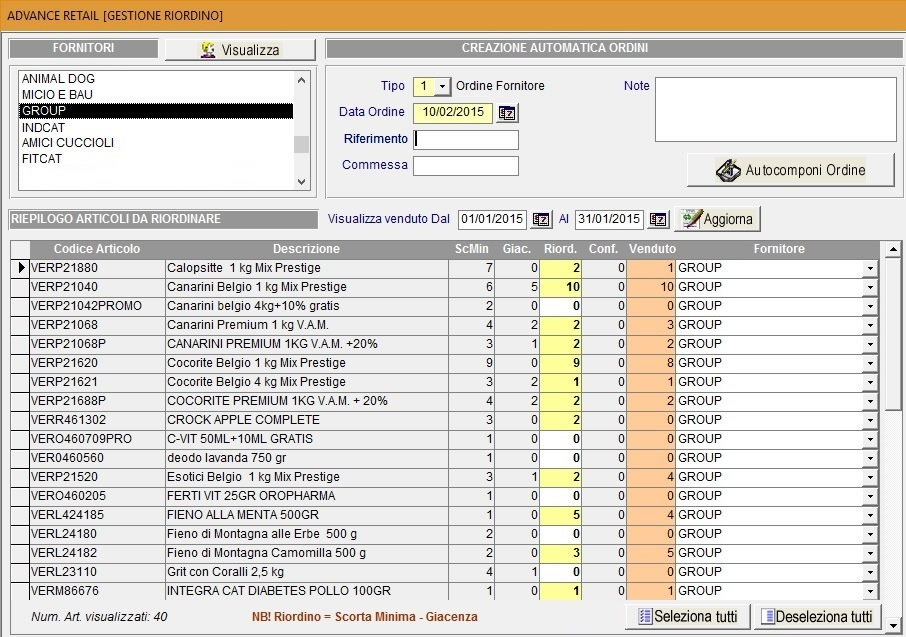Click Codice Articolo column header

click(x=97, y=249)
